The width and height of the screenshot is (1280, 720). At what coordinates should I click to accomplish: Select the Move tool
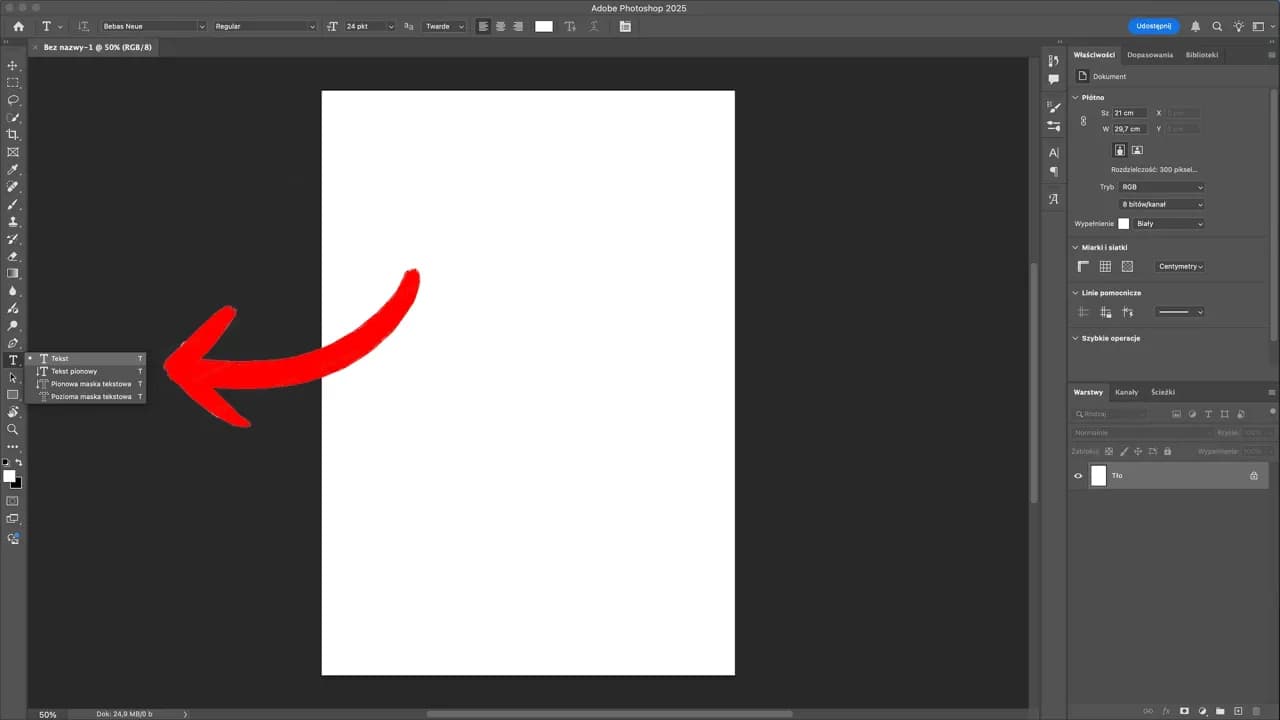click(13, 65)
